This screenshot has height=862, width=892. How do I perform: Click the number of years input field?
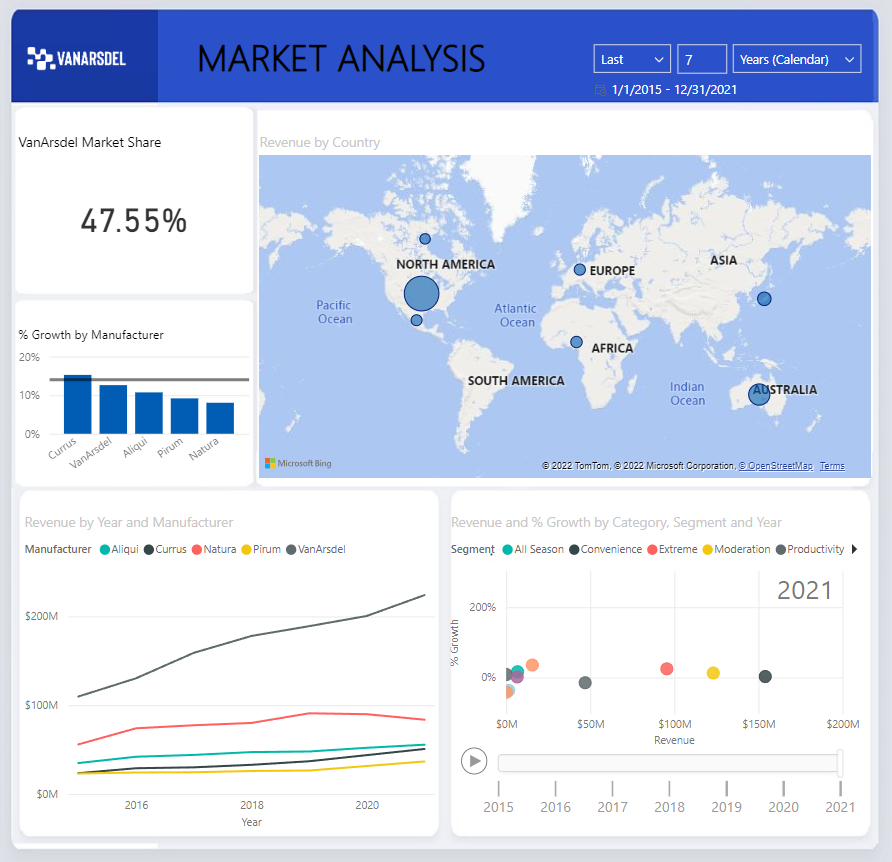(701, 59)
